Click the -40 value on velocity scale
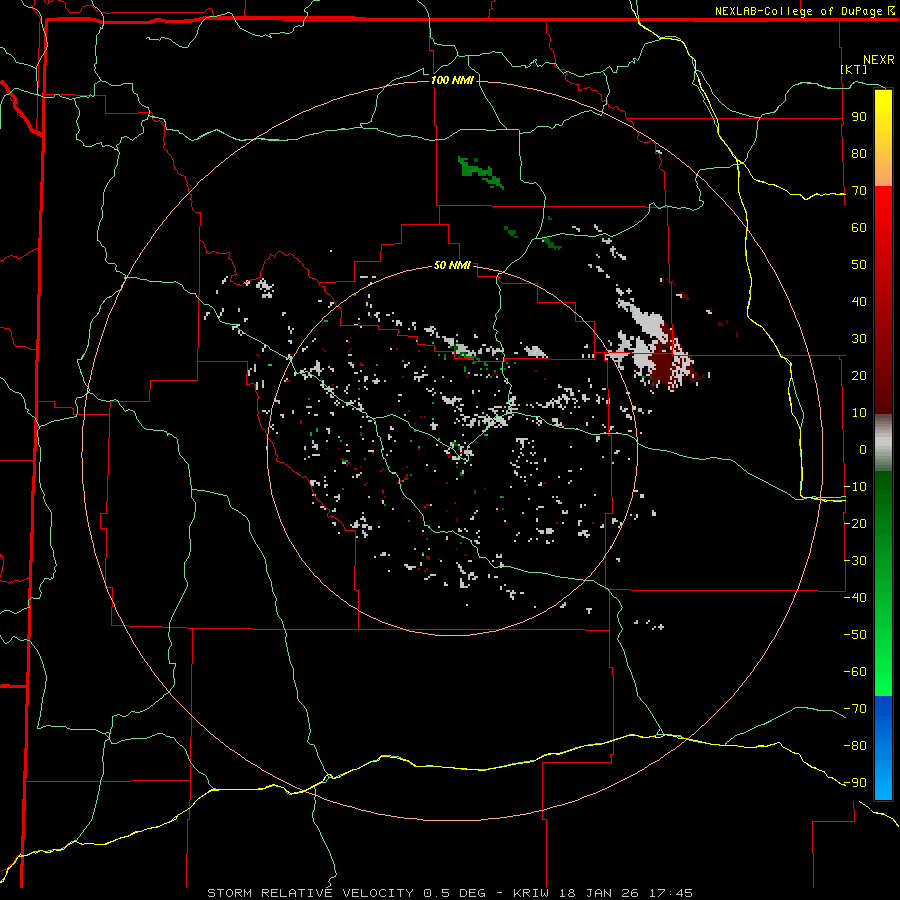900x900 pixels. click(855, 598)
